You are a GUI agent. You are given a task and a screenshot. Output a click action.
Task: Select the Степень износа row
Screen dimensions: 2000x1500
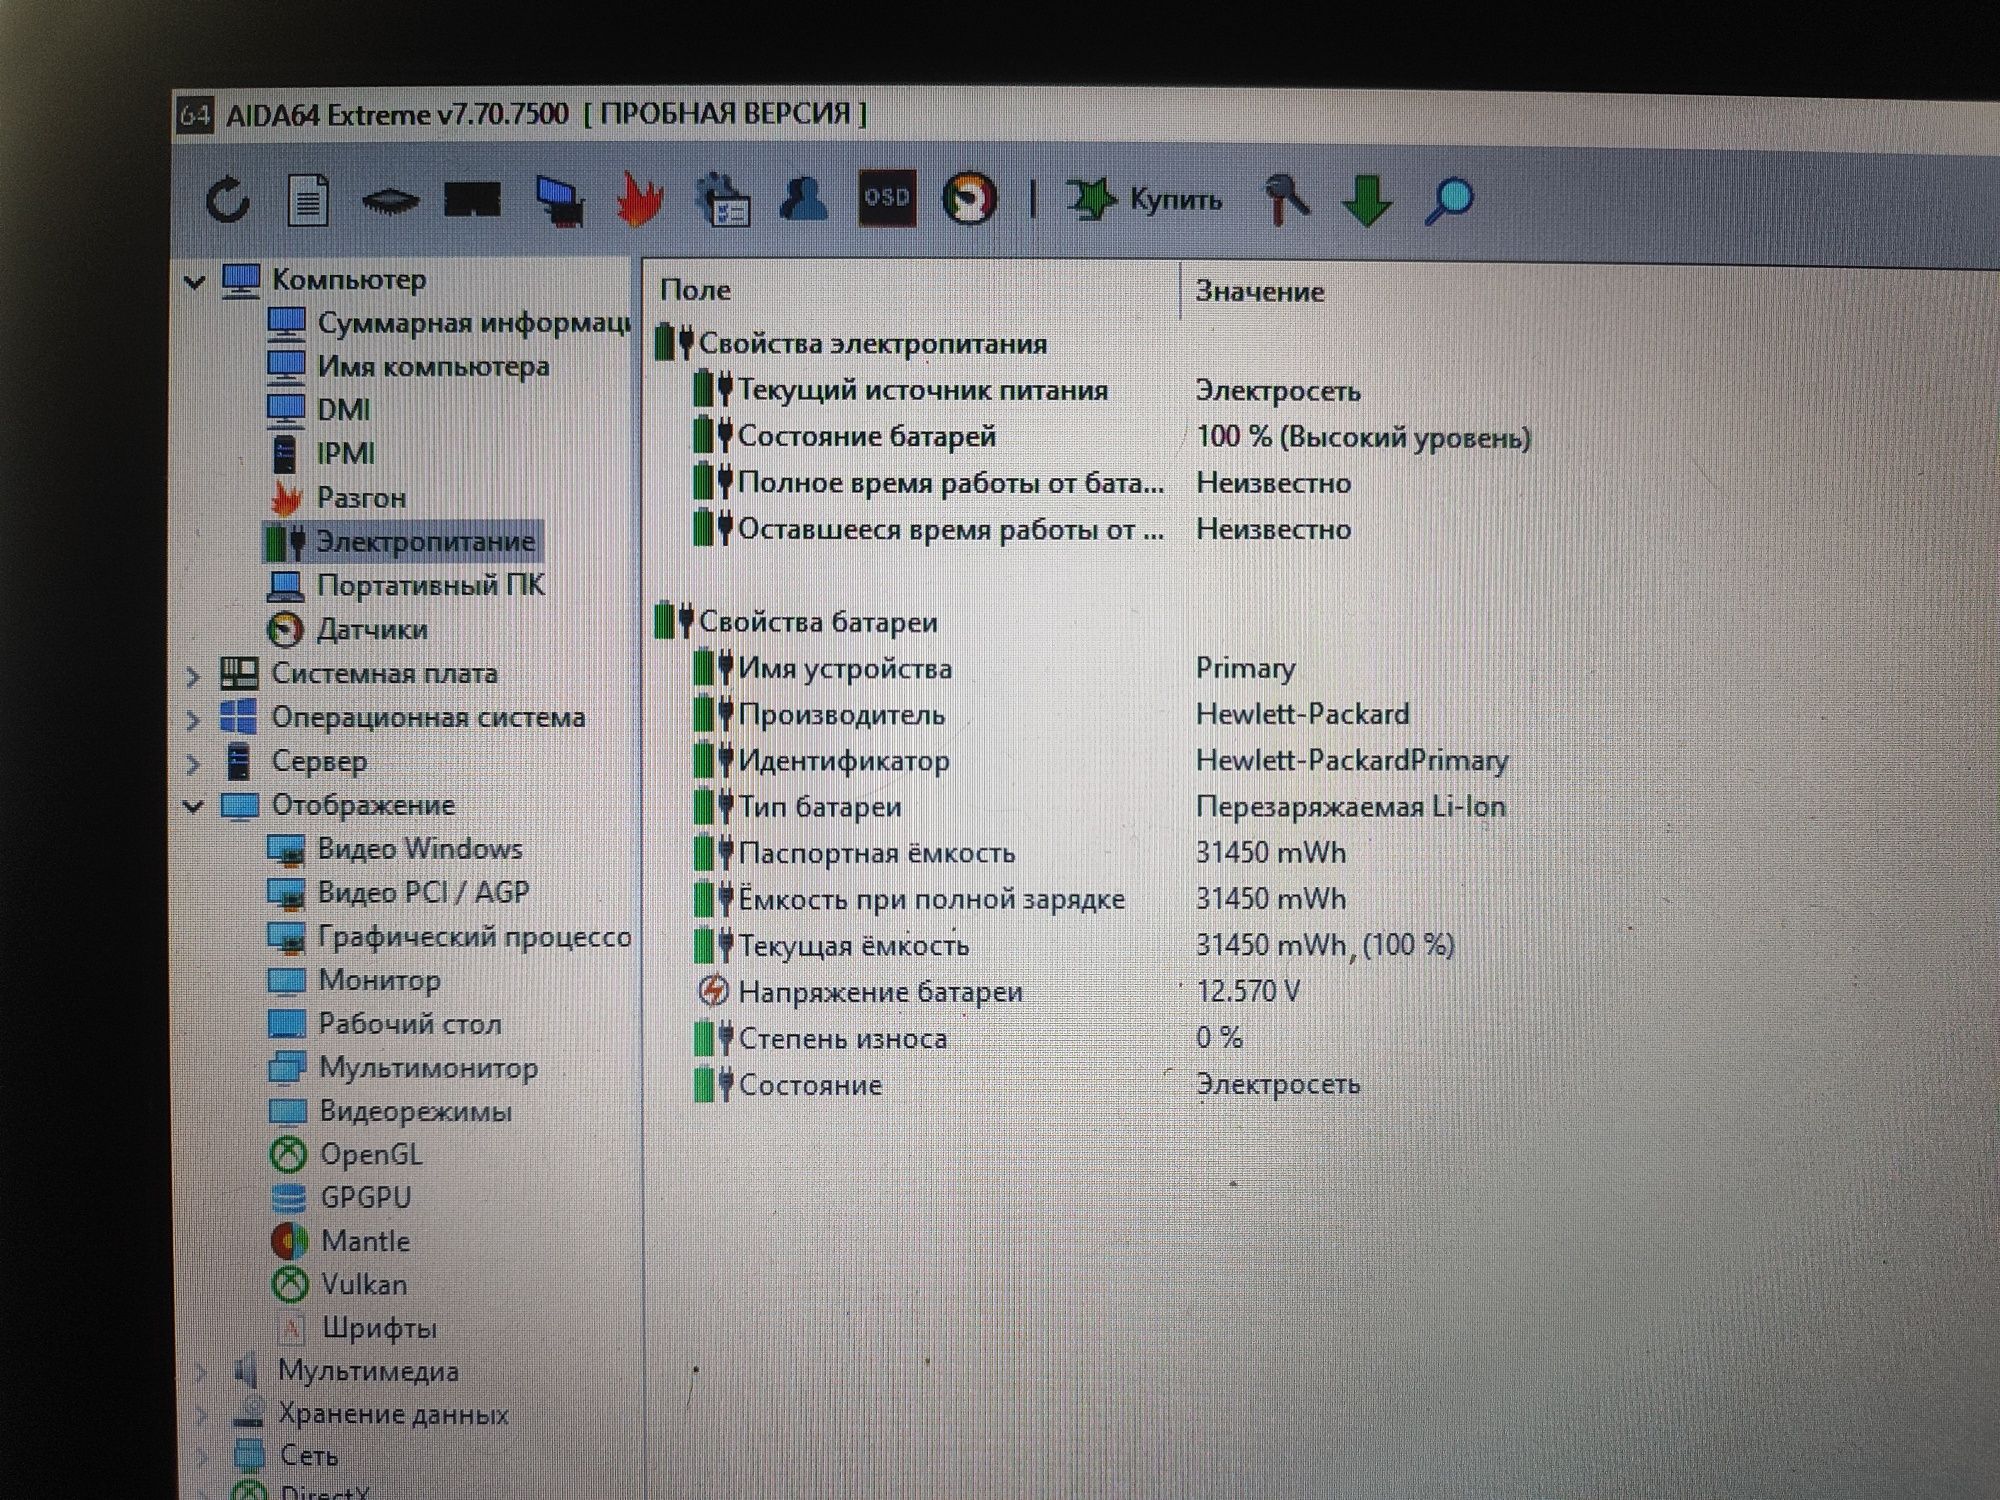pos(969,1038)
